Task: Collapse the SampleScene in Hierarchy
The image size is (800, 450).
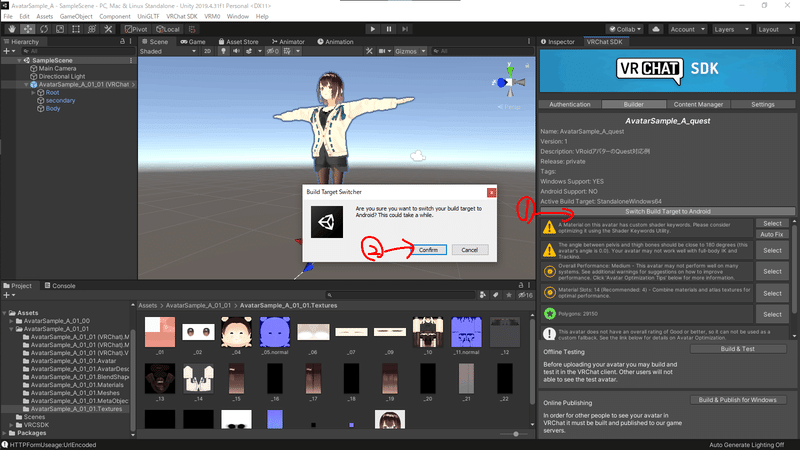Action: coord(19,60)
